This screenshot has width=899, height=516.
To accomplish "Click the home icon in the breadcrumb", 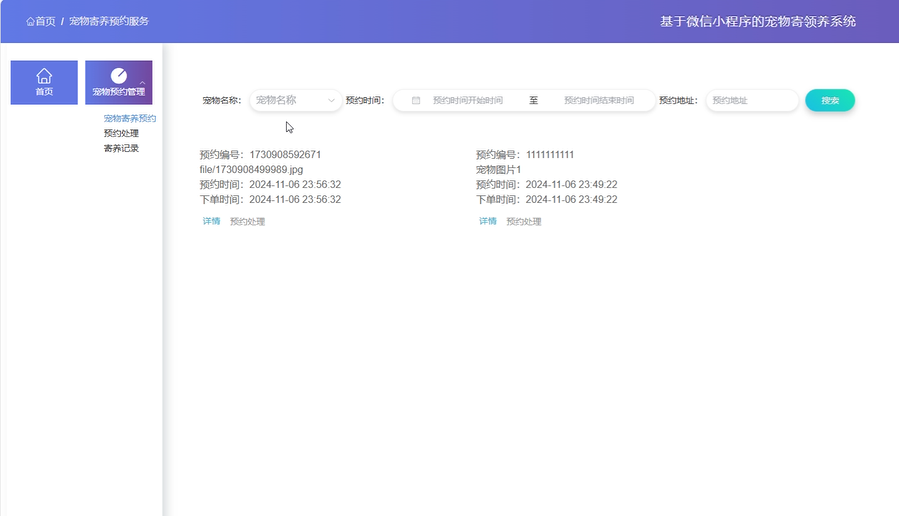I will [x=30, y=22].
